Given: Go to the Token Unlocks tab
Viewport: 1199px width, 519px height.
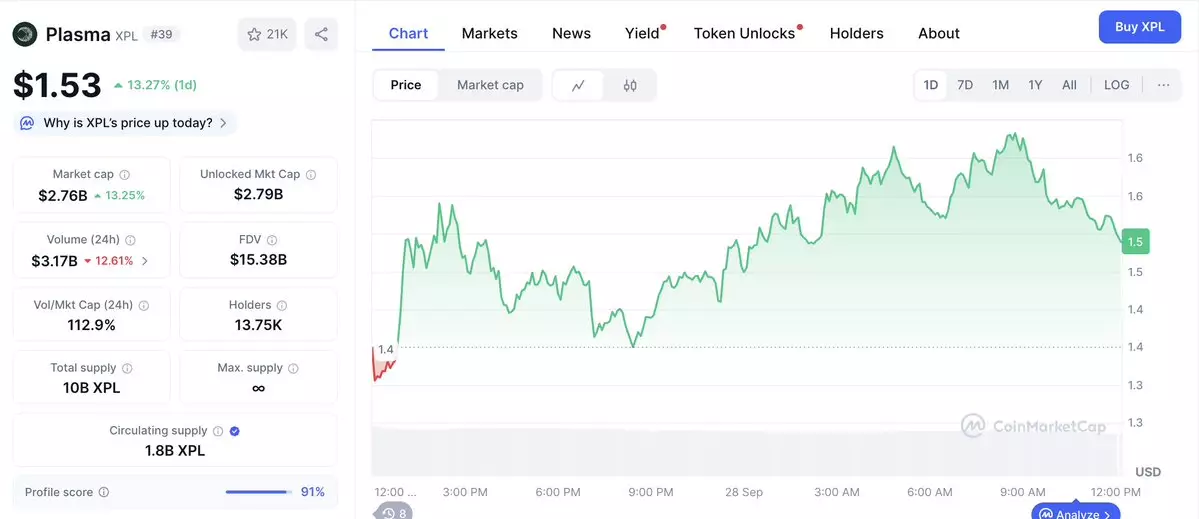Looking at the screenshot, I should pos(744,33).
